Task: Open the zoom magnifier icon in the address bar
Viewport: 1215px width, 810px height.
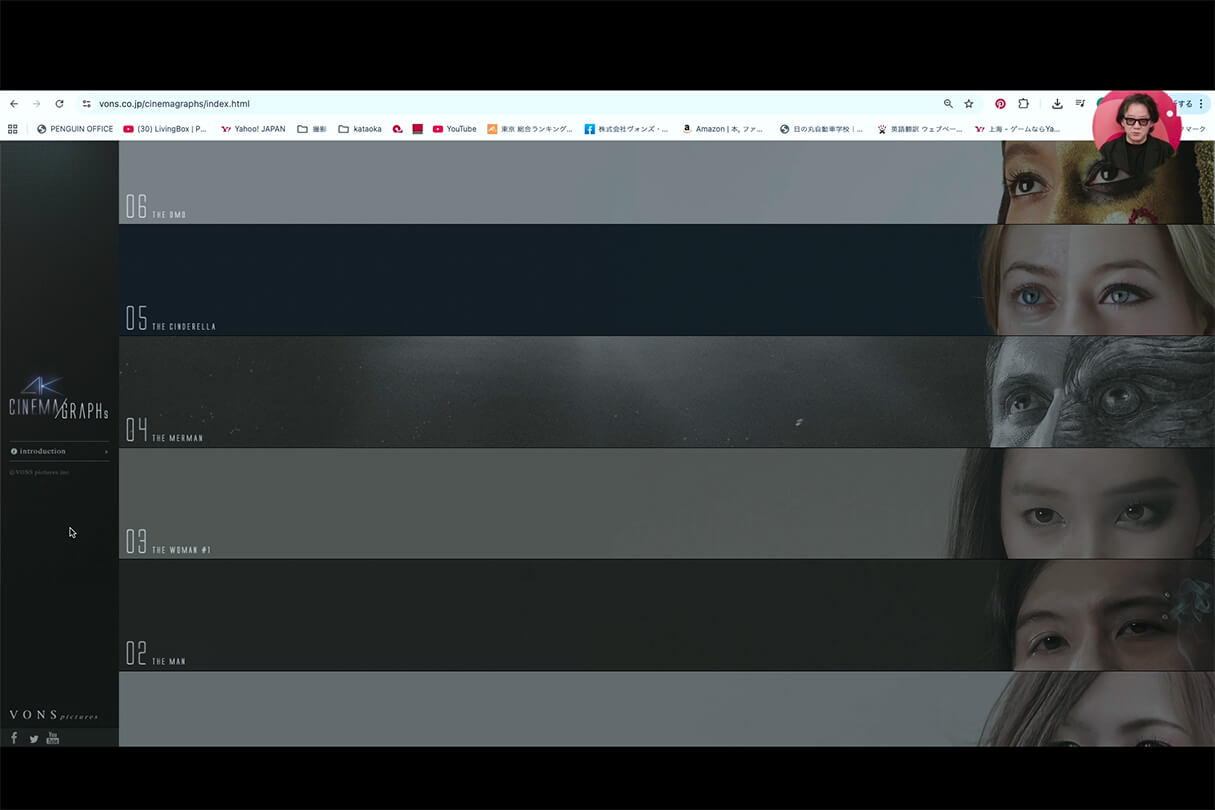Action: 948,104
